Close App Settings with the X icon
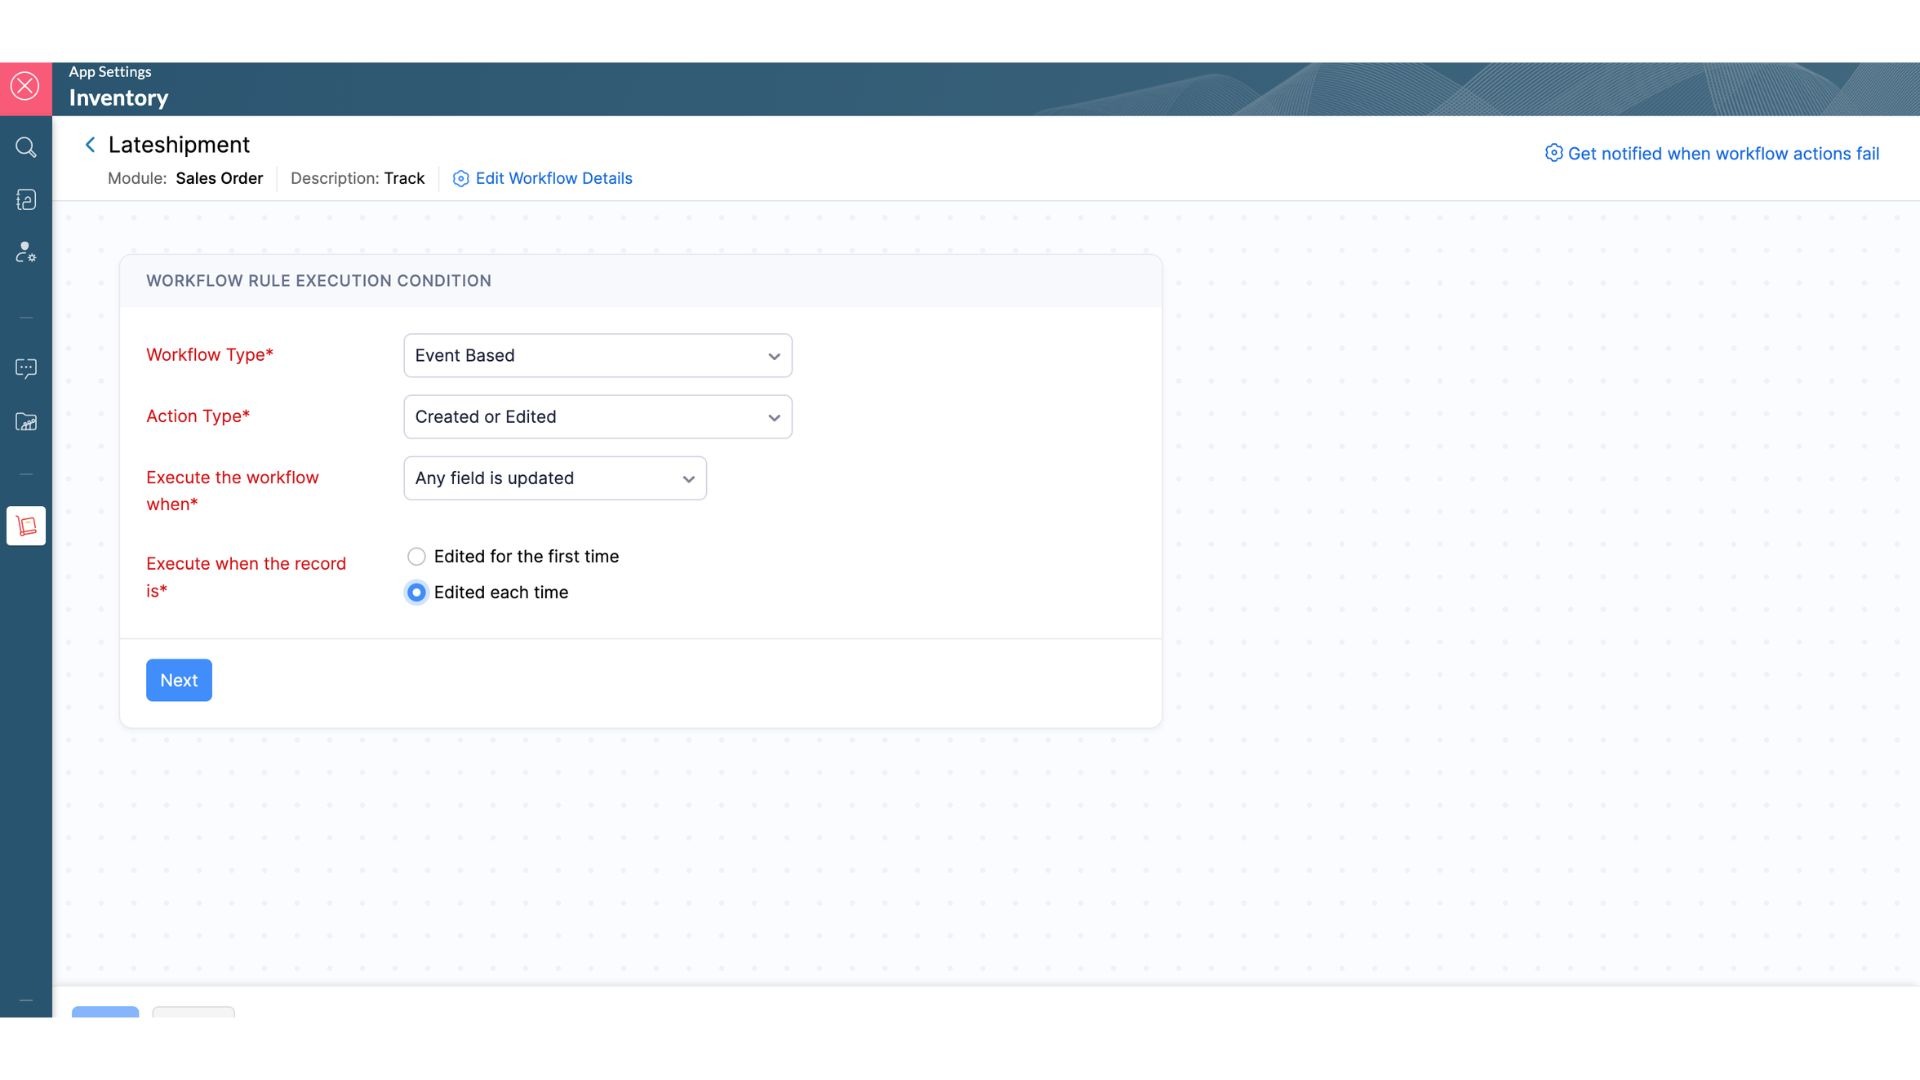This screenshot has width=1920, height=1080. click(25, 87)
